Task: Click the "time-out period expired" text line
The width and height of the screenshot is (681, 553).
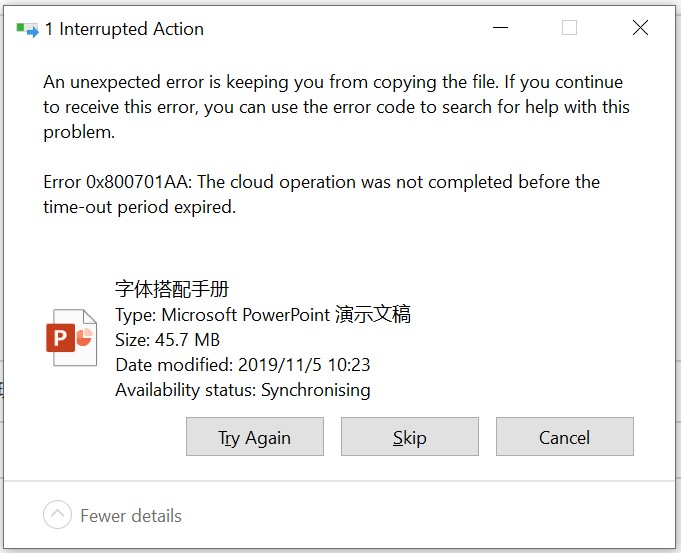Action: coord(139,207)
